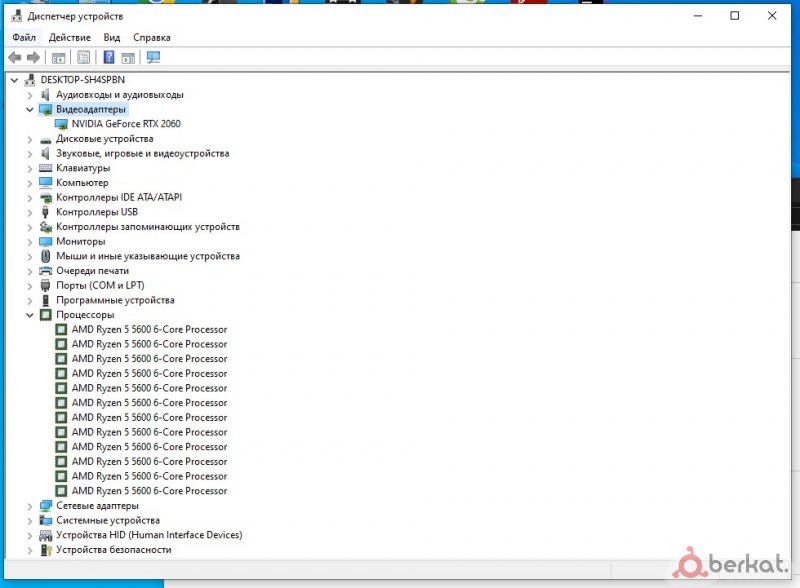Click the Forward arrow toolbar icon
Screen dimensions: 800x588
(x=33, y=58)
